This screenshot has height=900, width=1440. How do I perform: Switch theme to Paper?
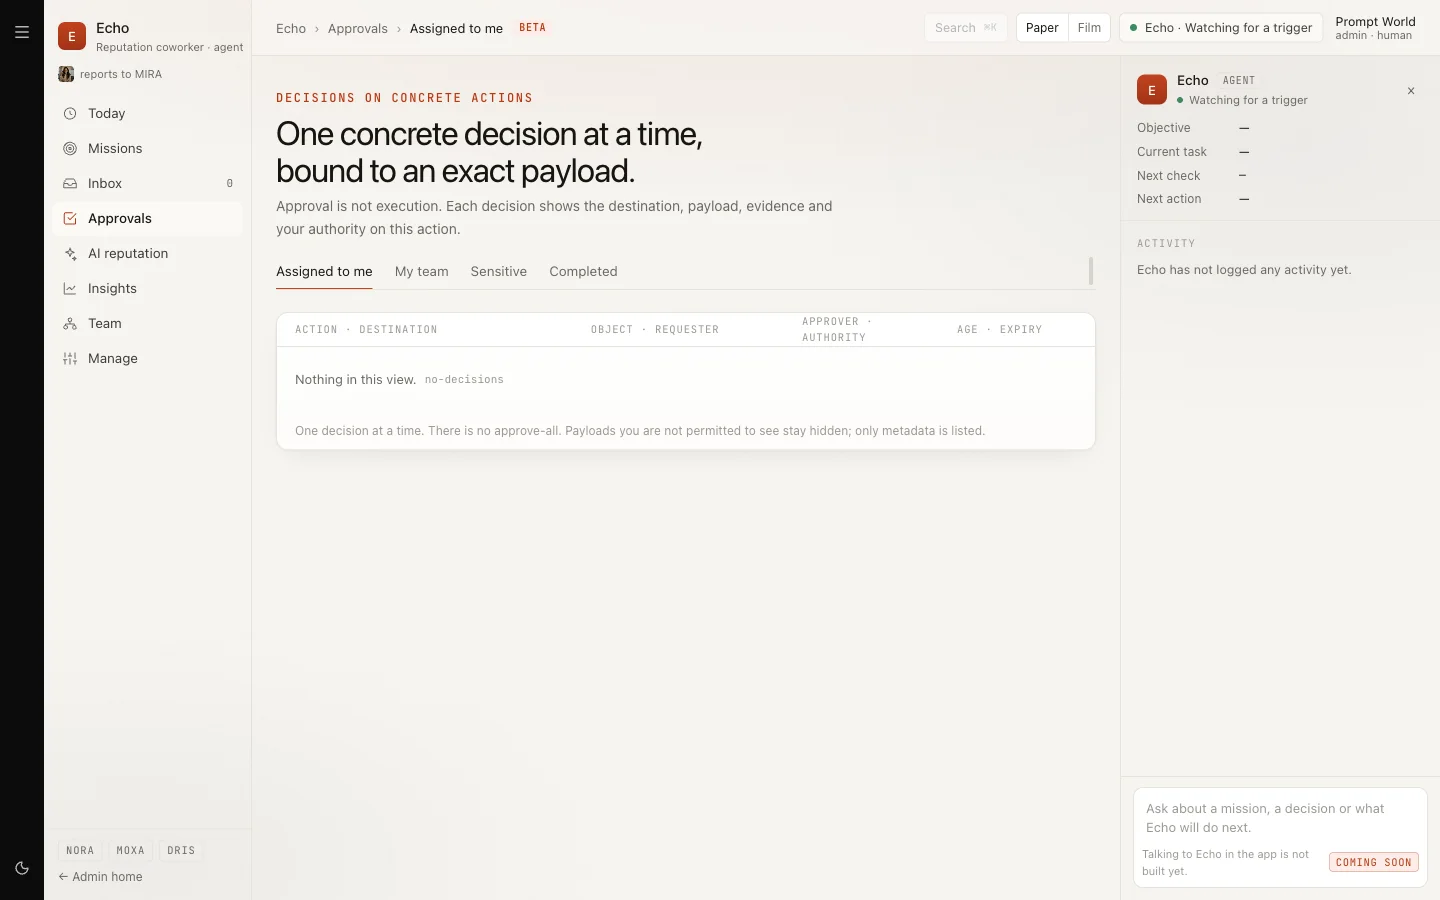tap(1042, 28)
